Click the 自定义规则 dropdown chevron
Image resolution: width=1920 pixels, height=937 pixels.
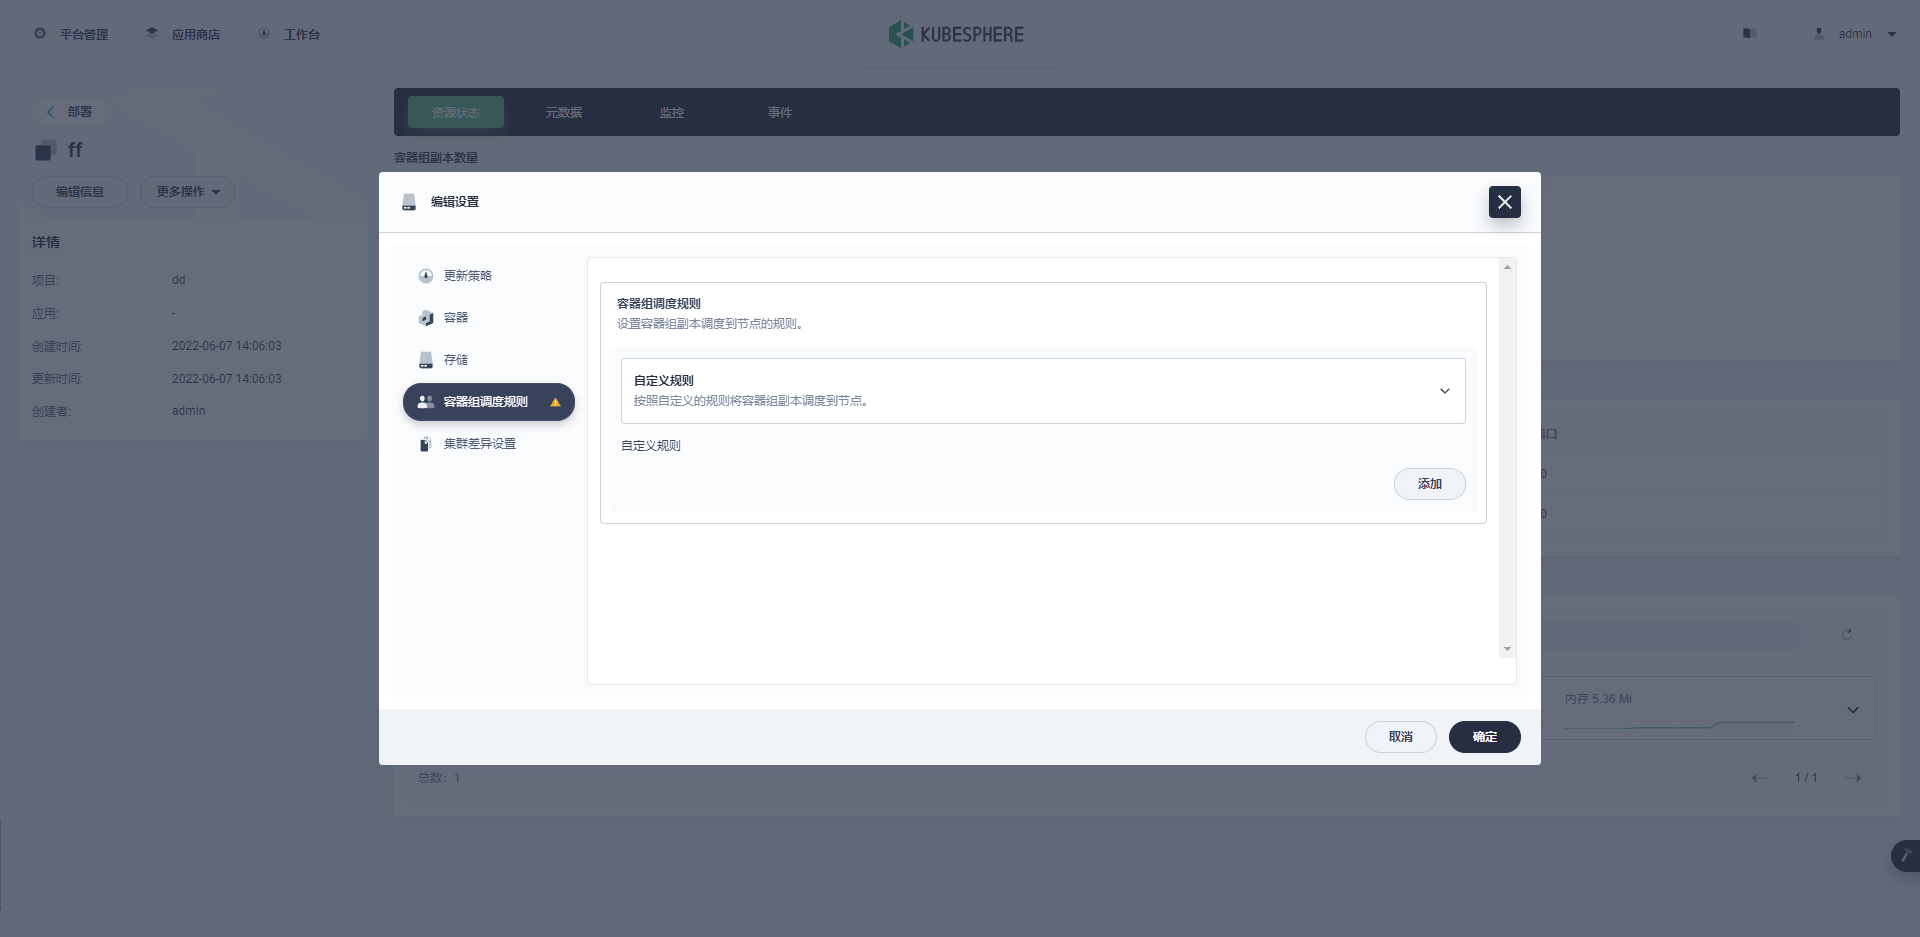[1445, 391]
